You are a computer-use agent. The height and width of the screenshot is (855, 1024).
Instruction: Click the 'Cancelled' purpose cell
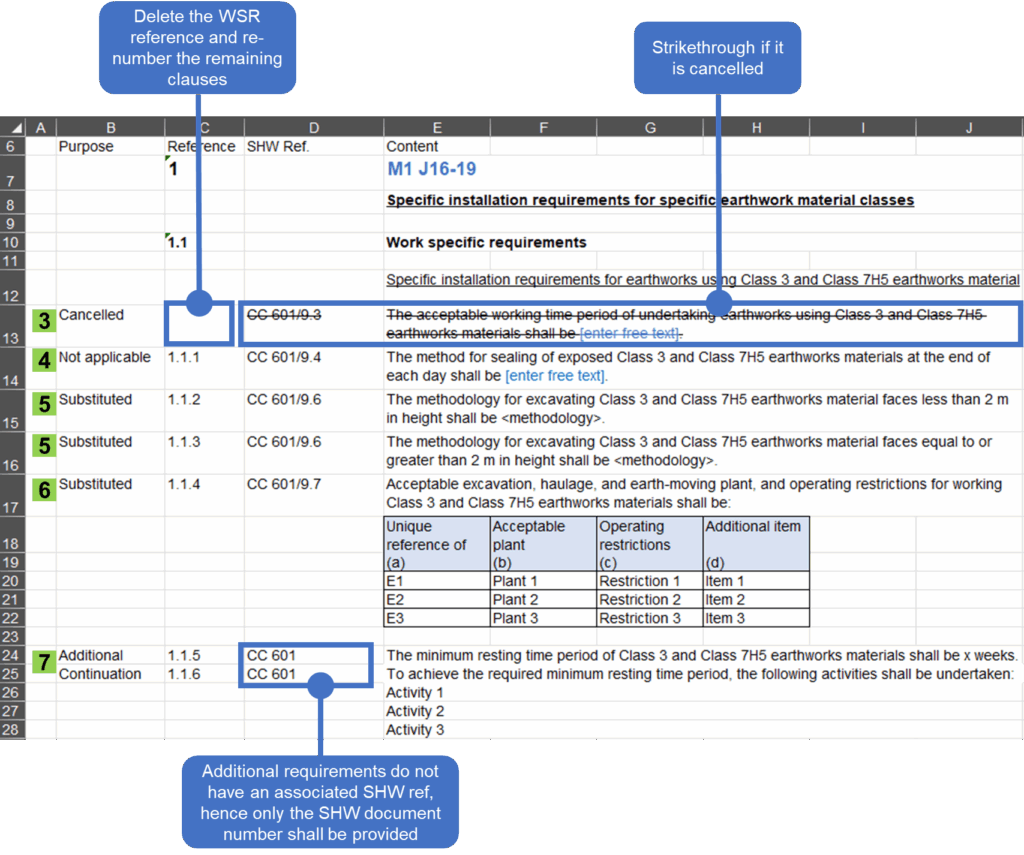(x=91, y=315)
